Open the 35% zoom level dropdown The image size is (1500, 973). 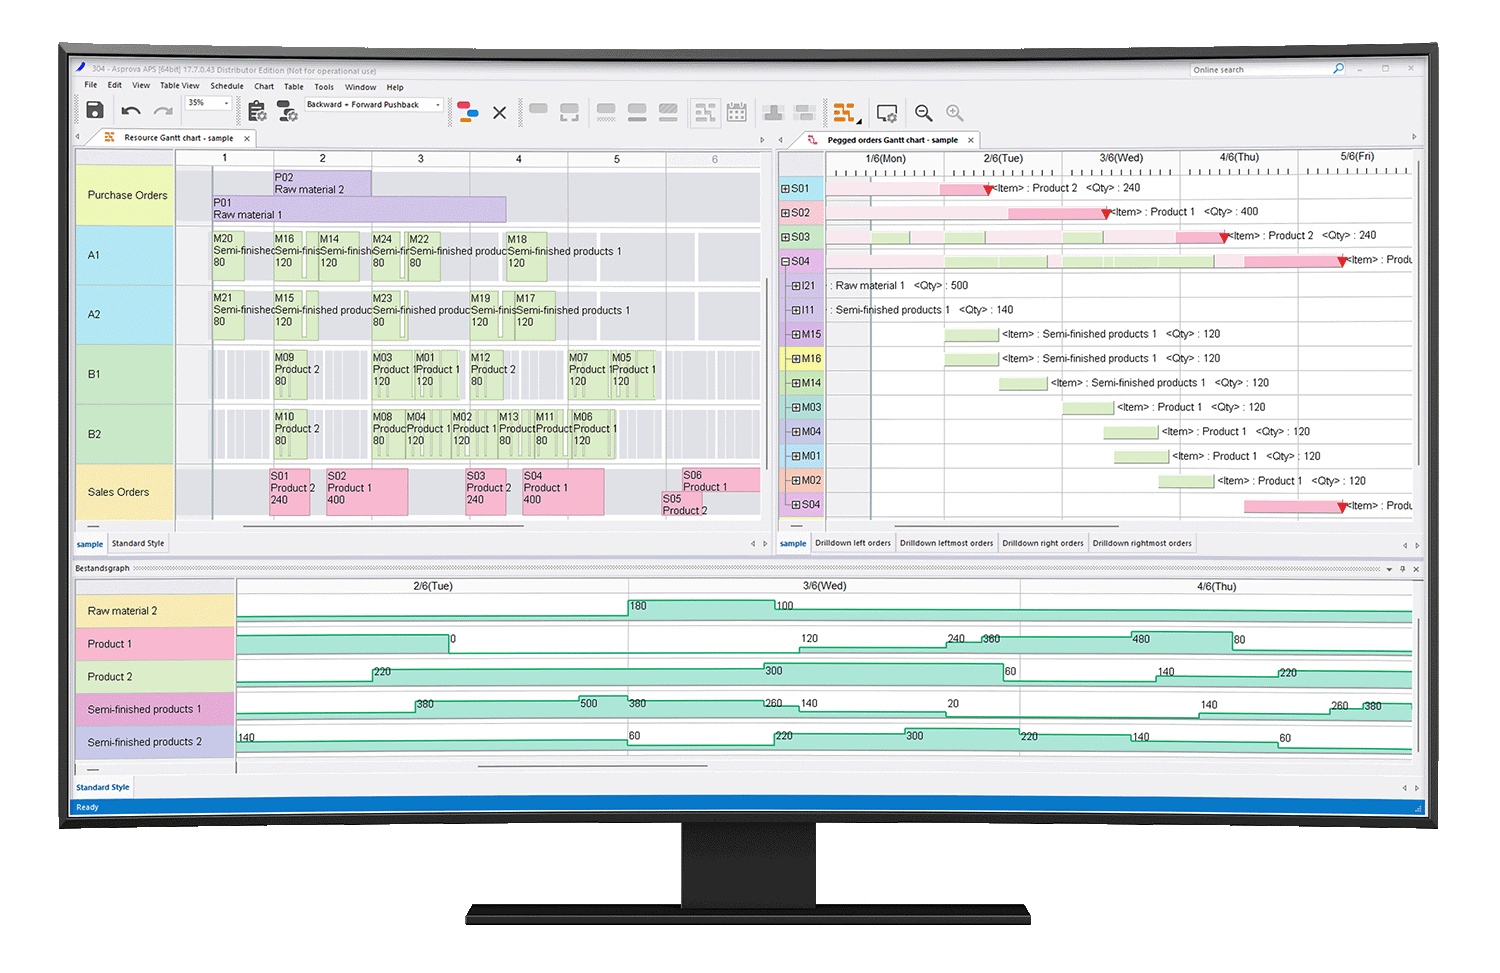(x=228, y=102)
